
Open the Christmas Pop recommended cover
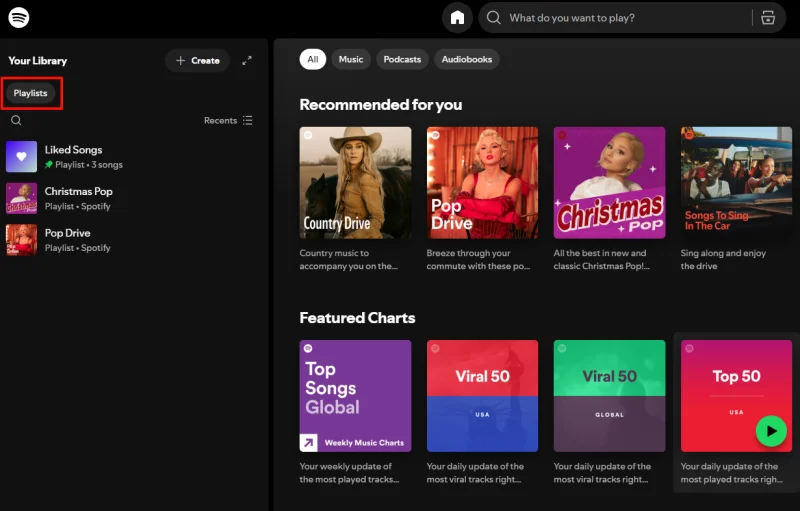pos(609,183)
